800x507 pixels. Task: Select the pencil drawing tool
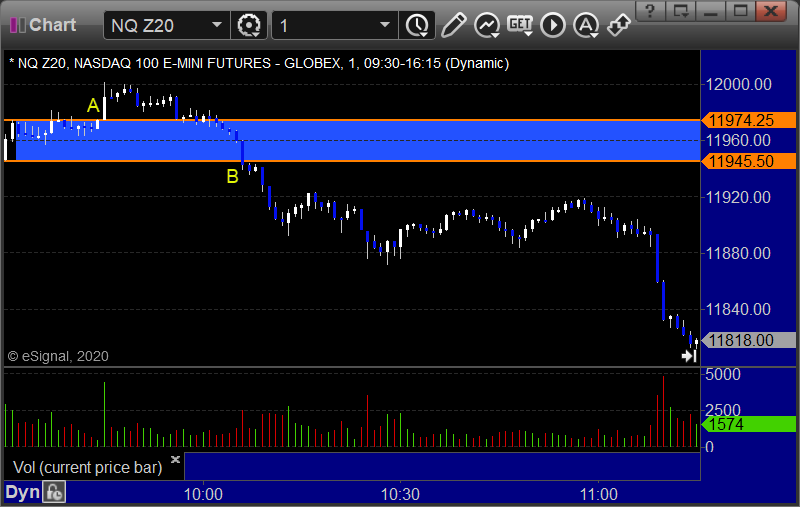453,25
